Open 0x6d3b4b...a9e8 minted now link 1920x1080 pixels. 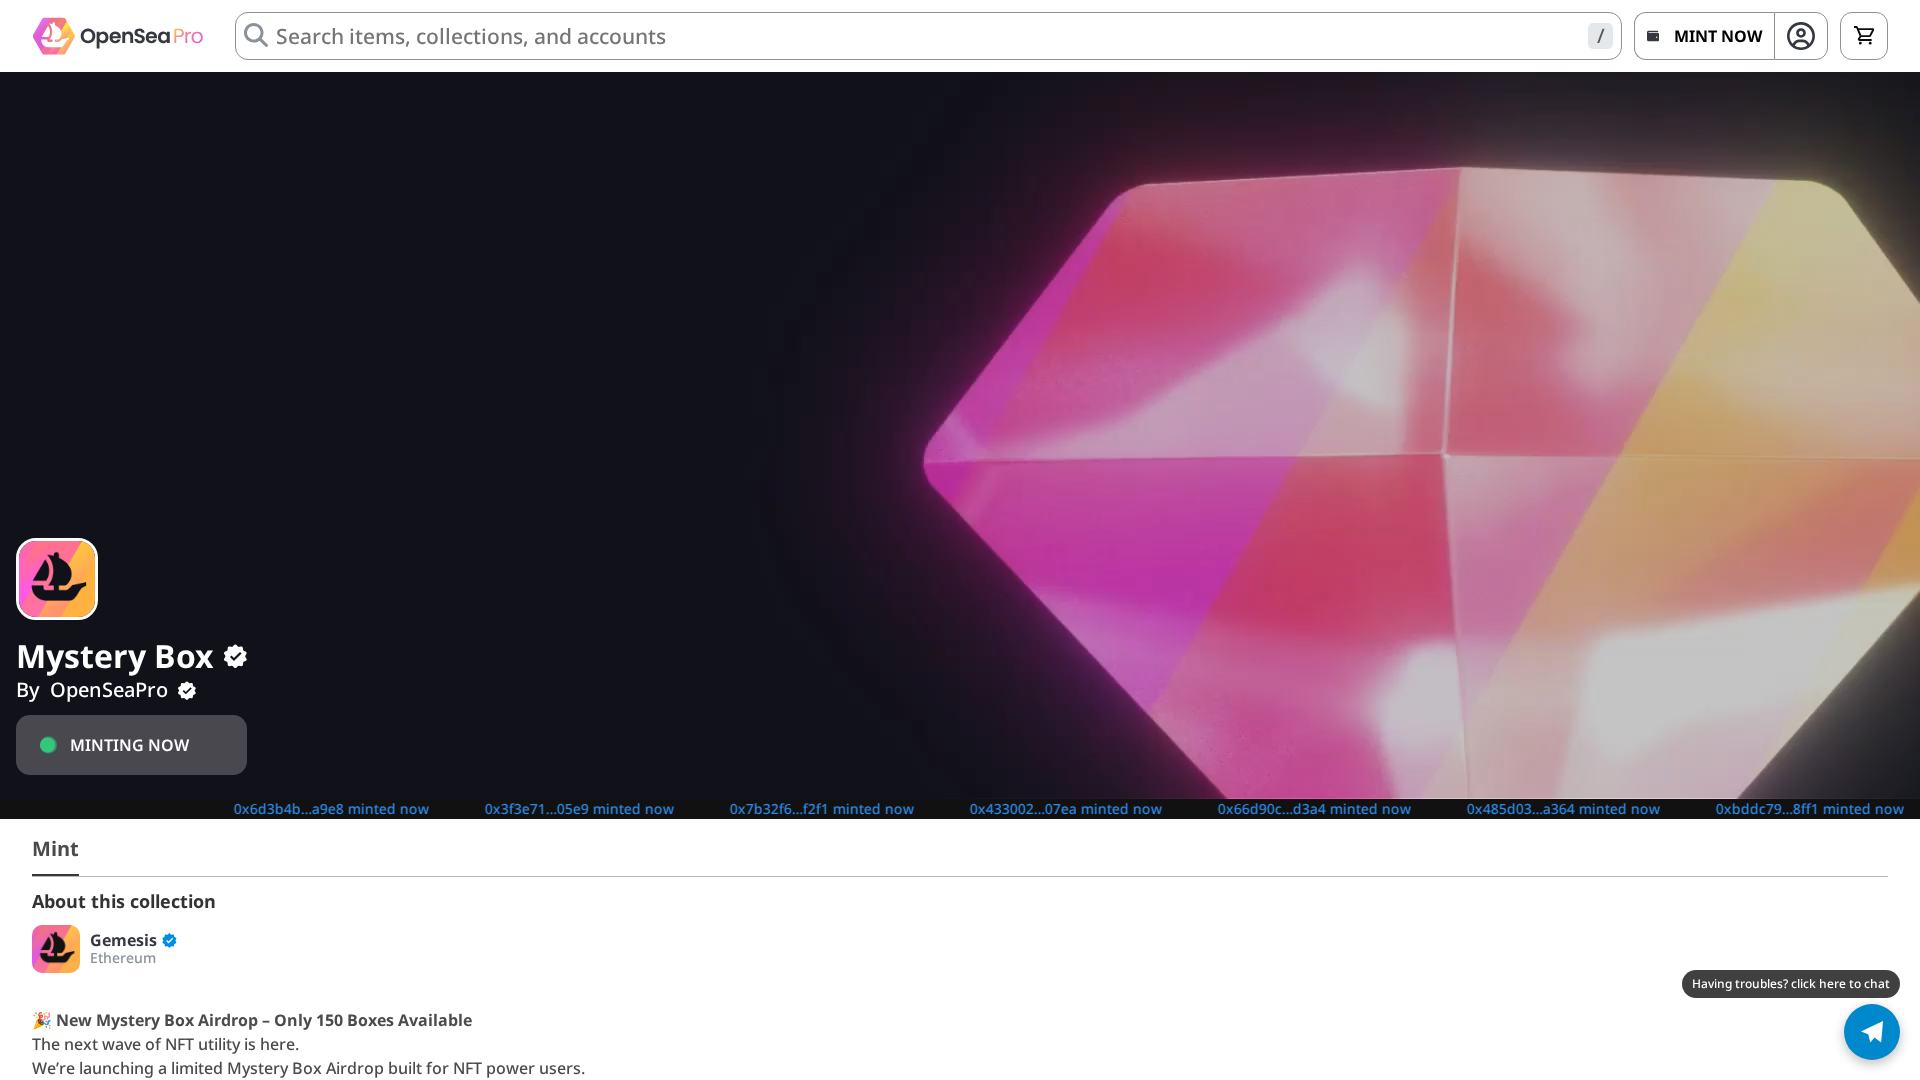tap(331, 809)
